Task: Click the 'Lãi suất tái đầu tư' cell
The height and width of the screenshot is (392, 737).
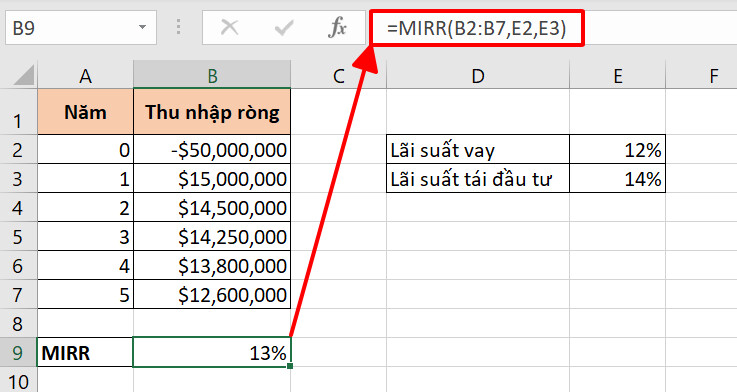Action: [x=478, y=179]
